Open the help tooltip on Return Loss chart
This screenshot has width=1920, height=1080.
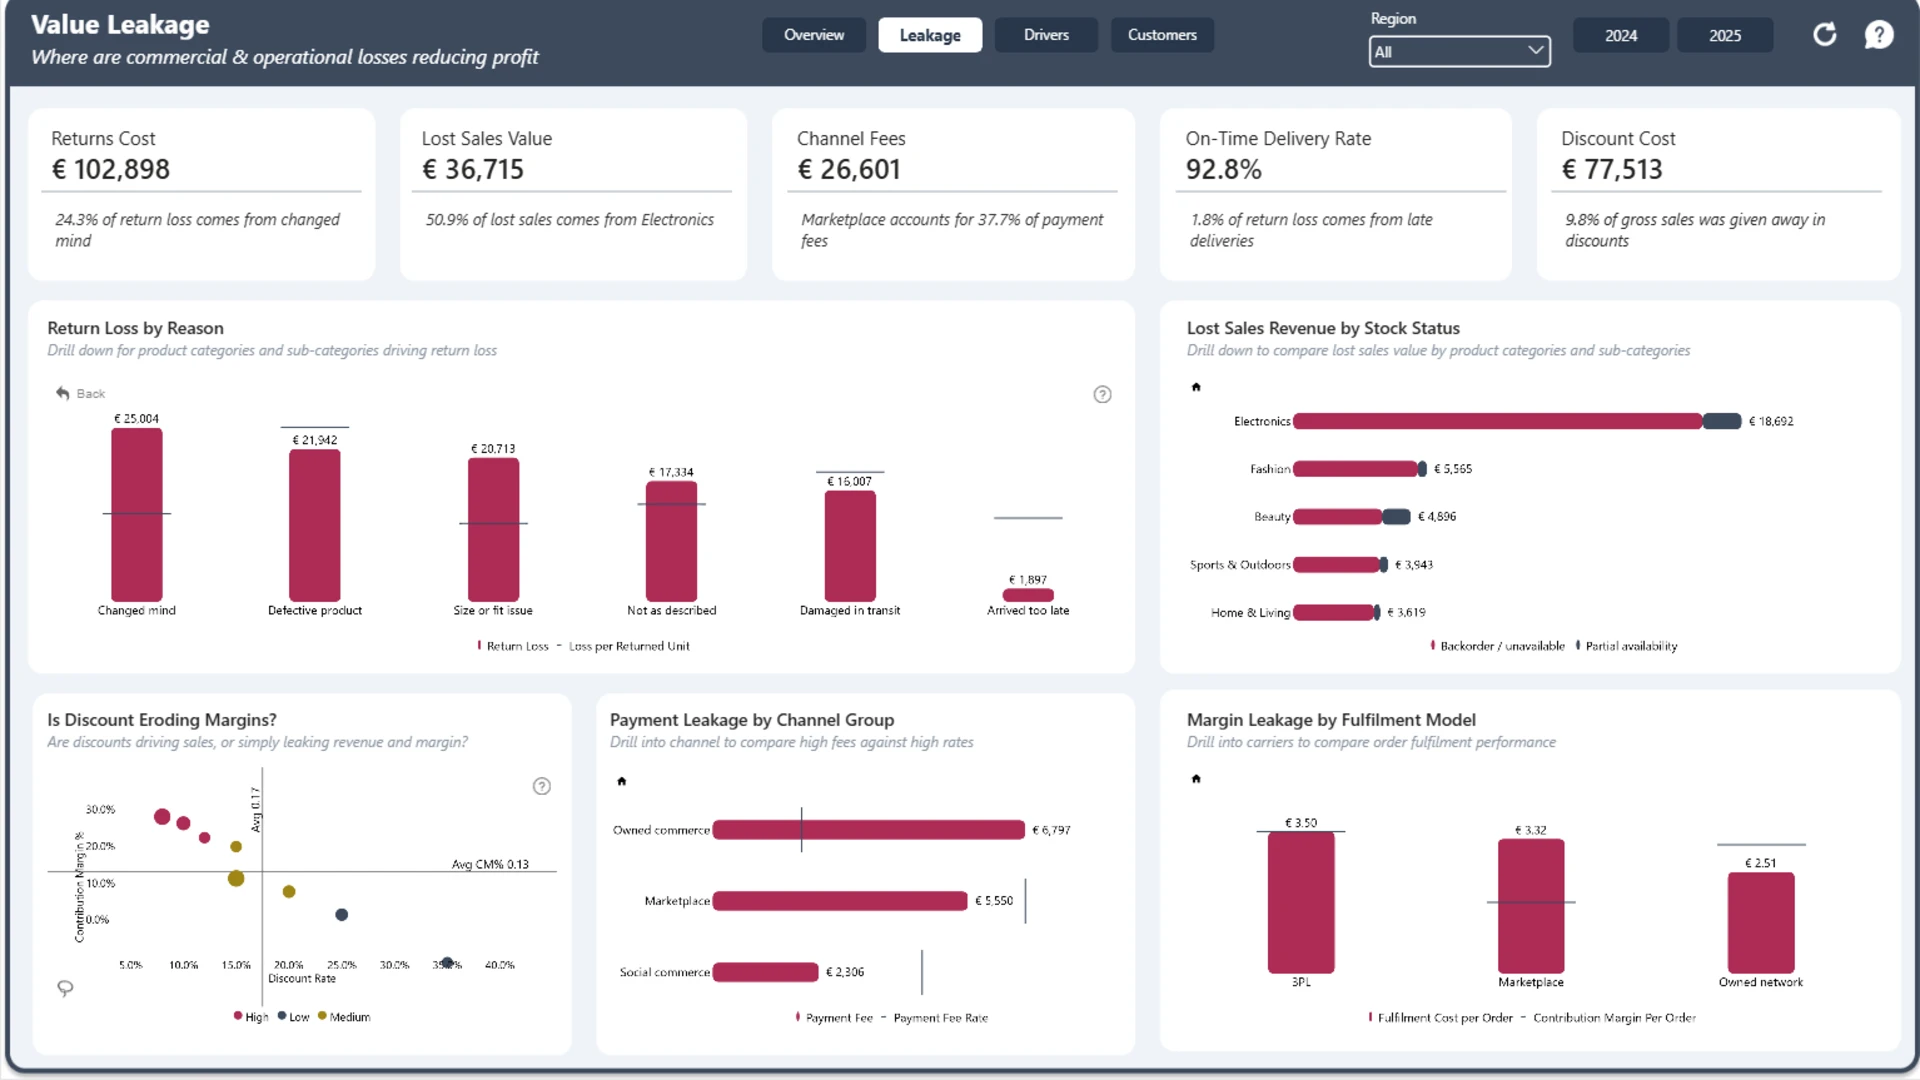1102,395
